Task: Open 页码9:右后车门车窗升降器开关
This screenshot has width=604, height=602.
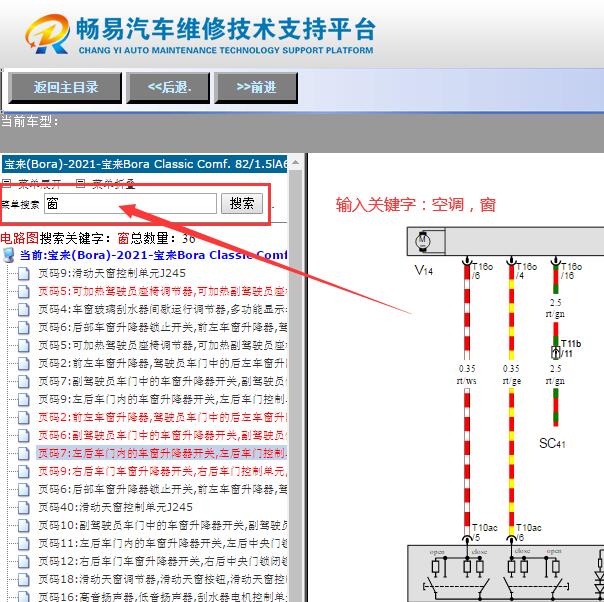Action: pyautogui.click(x=163, y=471)
